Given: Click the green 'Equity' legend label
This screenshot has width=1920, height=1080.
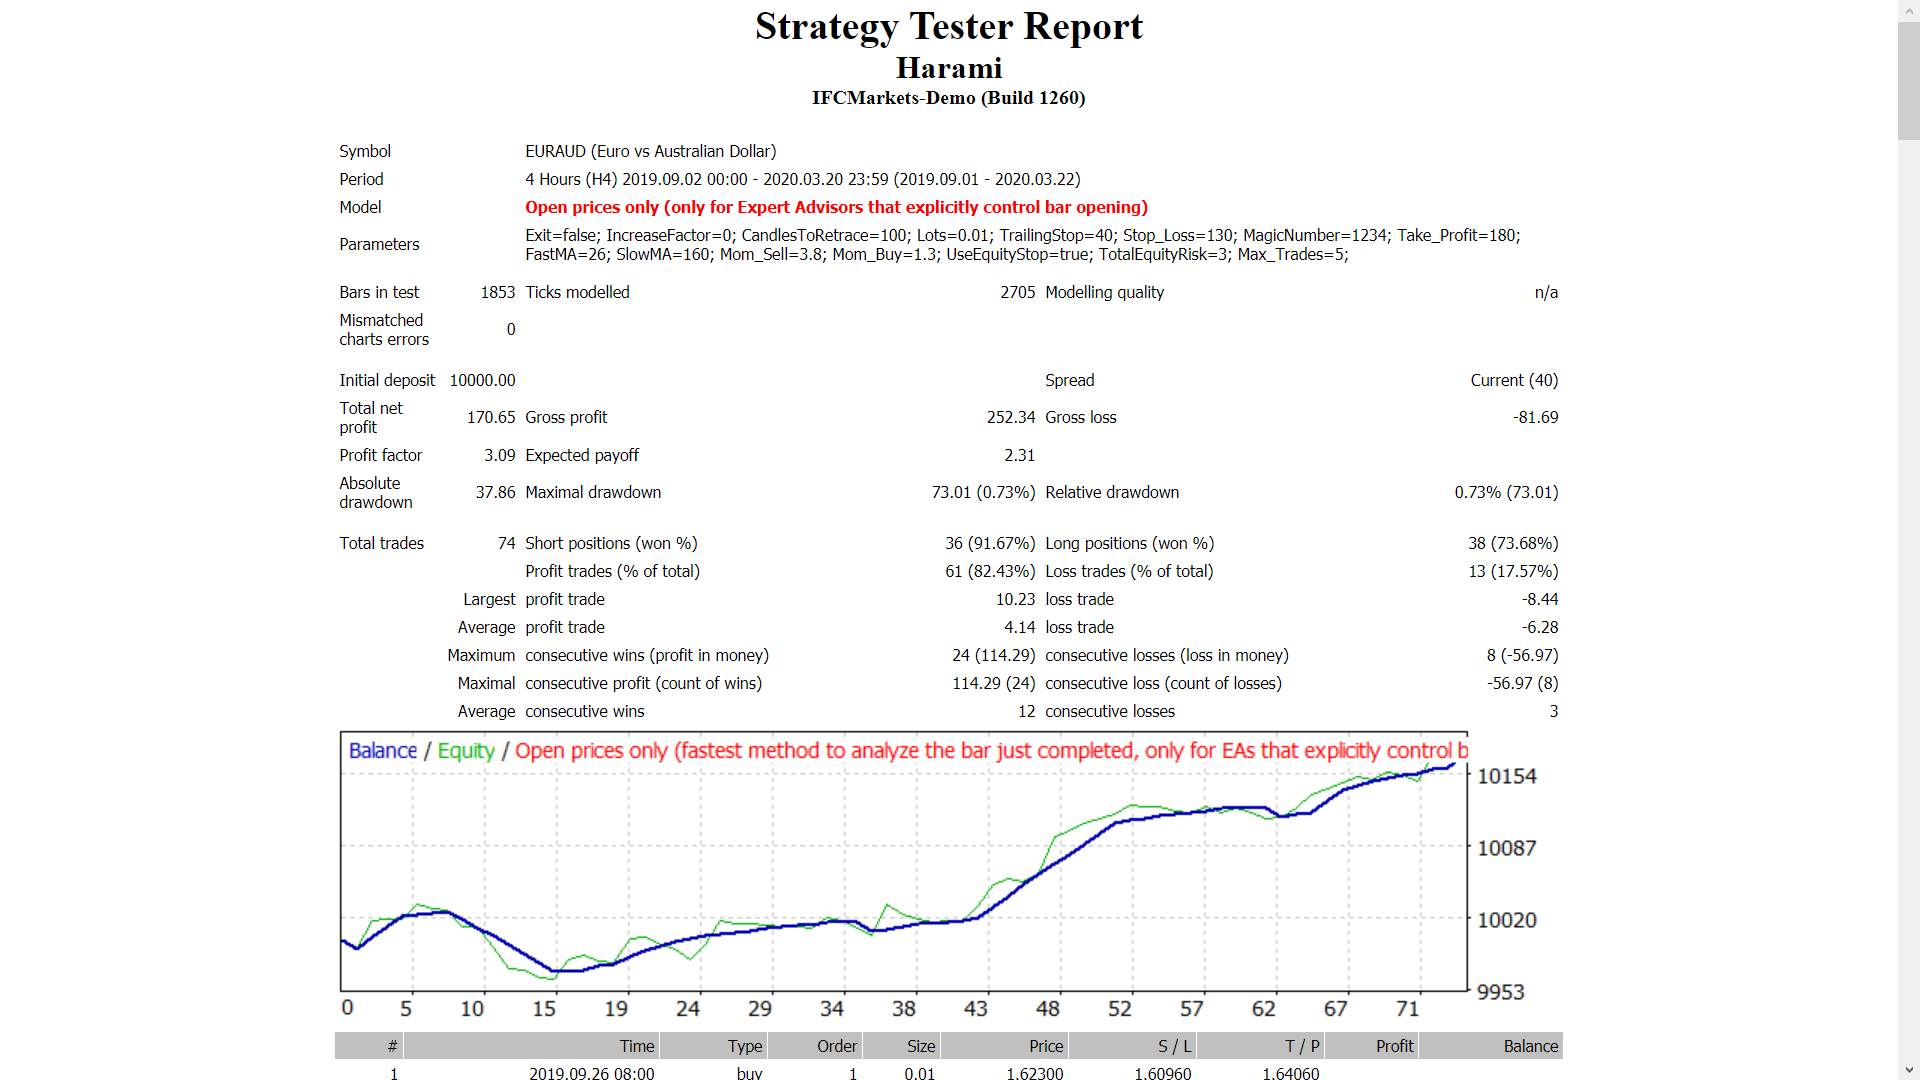Looking at the screenshot, I should [x=465, y=751].
